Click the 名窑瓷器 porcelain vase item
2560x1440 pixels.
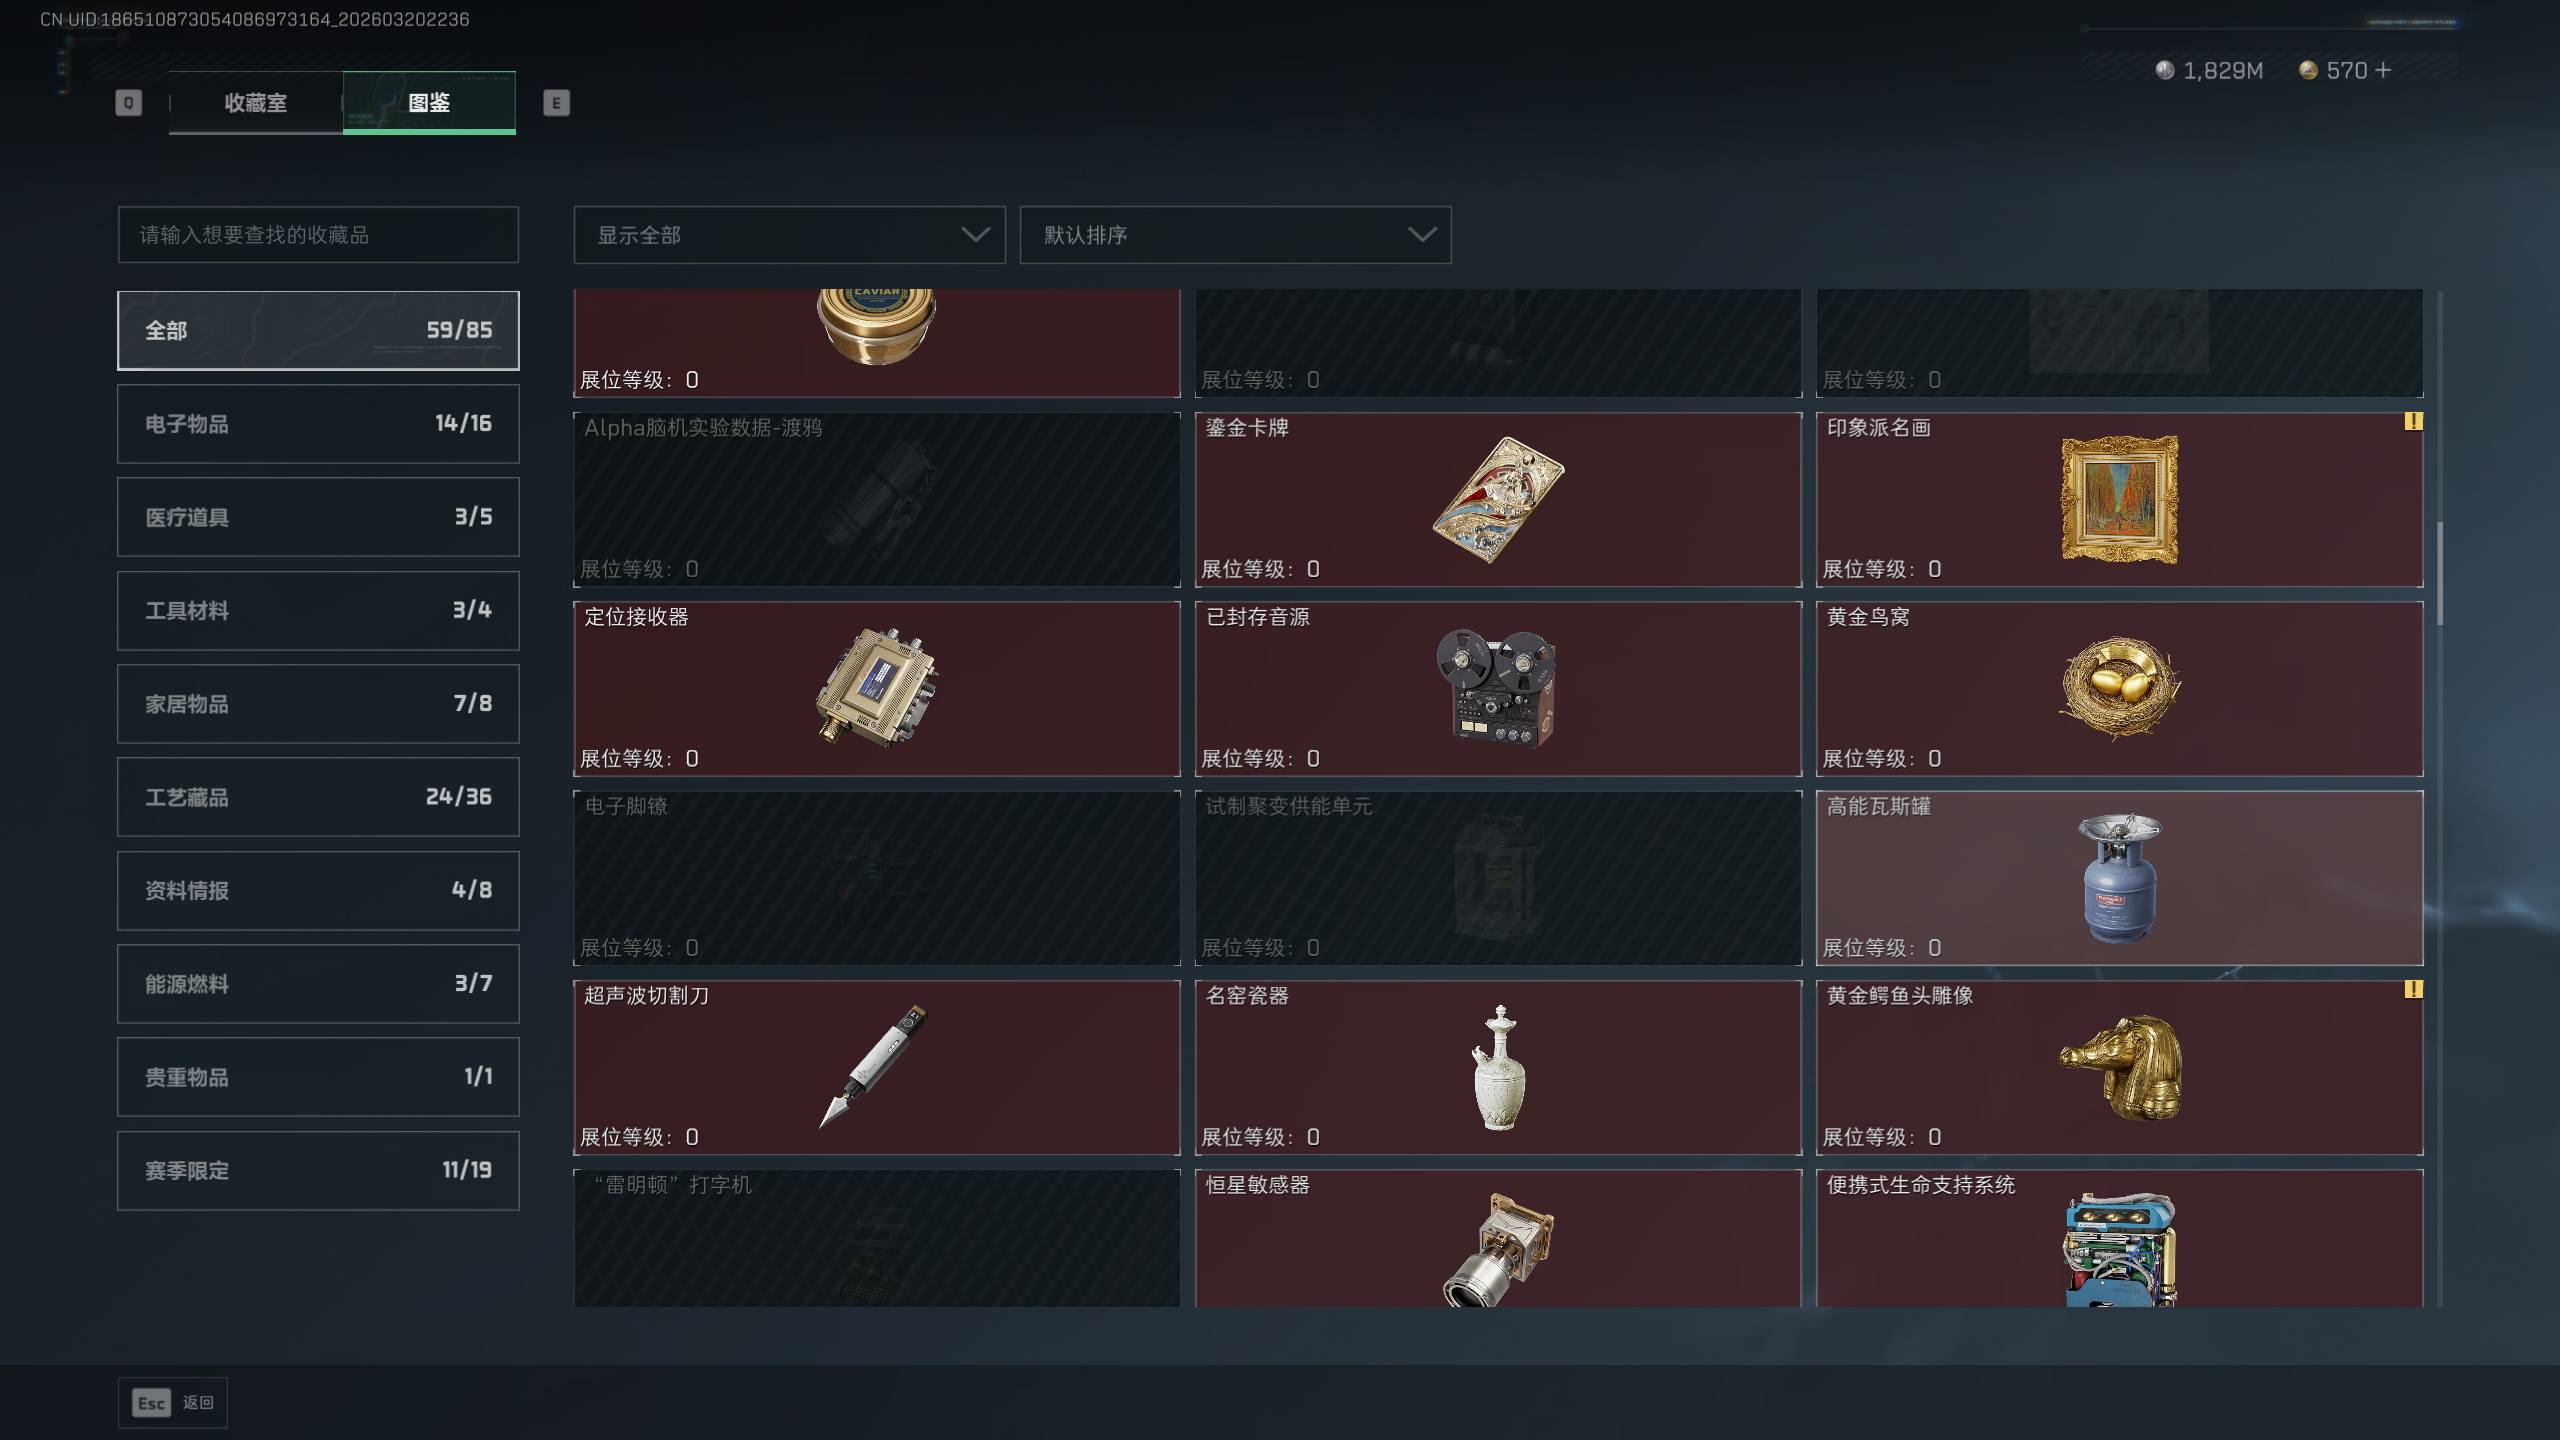click(x=1498, y=1067)
